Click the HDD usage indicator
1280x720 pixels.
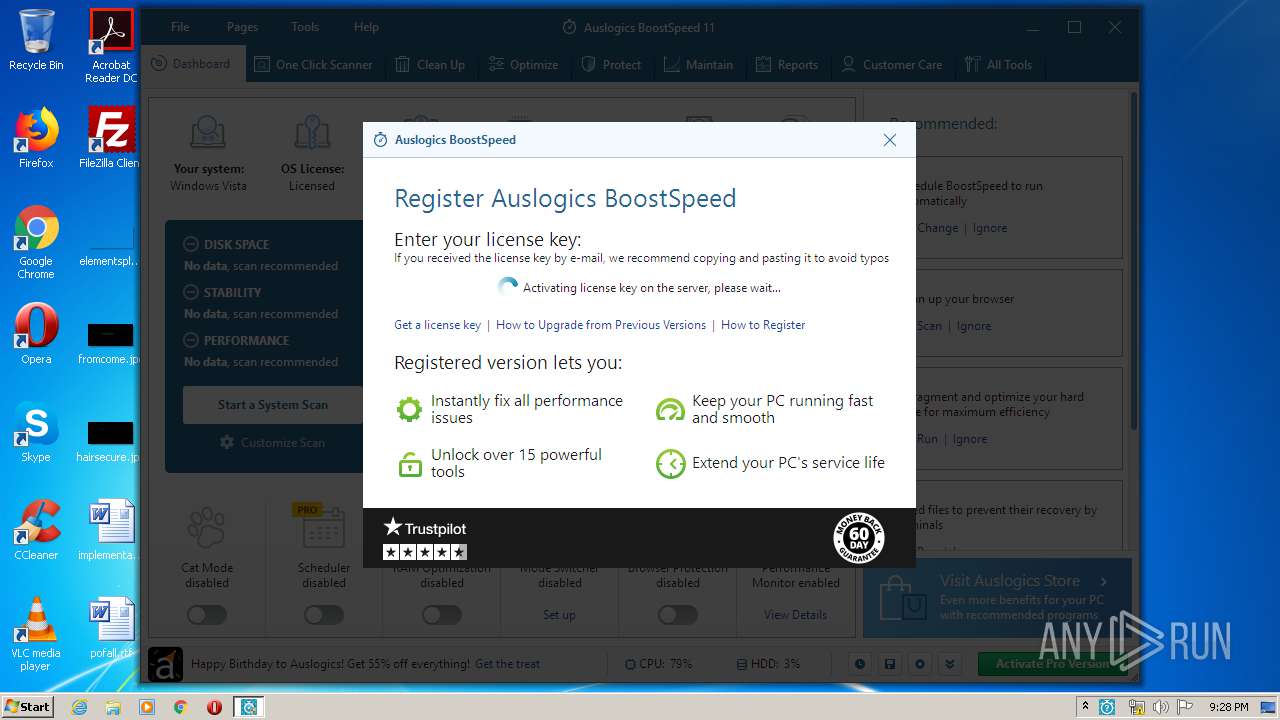coord(768,664)
